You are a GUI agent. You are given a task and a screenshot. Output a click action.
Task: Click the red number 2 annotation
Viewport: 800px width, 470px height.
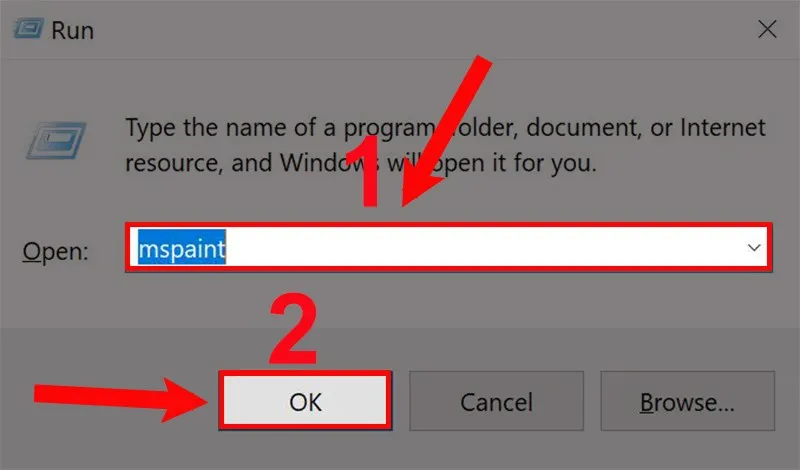coord(293,329)
